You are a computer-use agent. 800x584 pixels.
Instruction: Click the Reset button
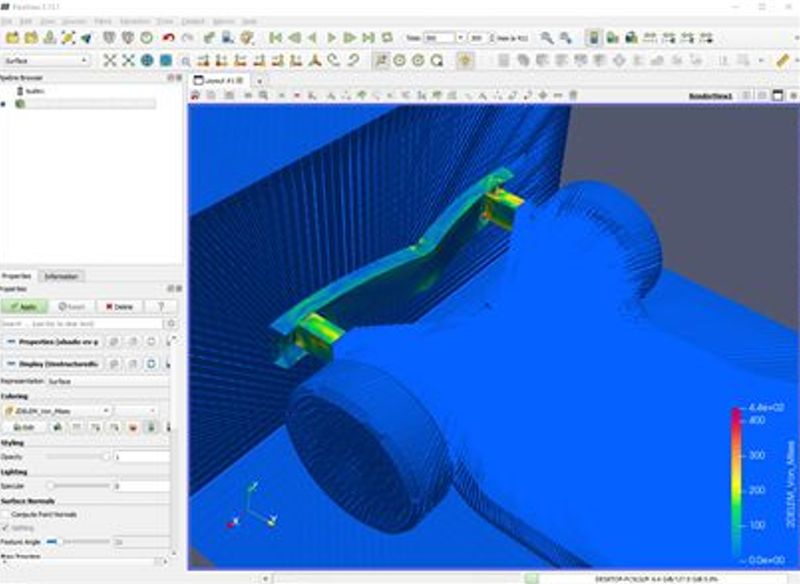click(71, 307)
